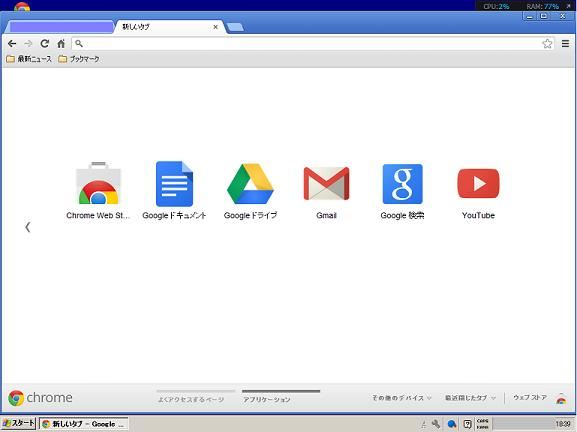Click the web store icon in footer
The image size is (577, 432).
point(561,399)
